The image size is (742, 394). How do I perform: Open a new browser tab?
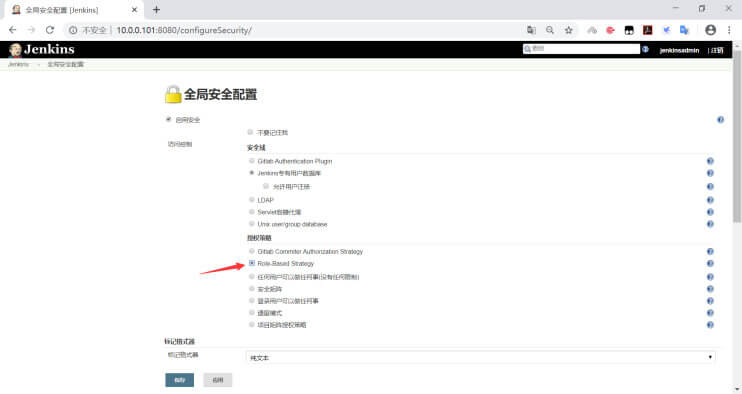tap(156, 9)
